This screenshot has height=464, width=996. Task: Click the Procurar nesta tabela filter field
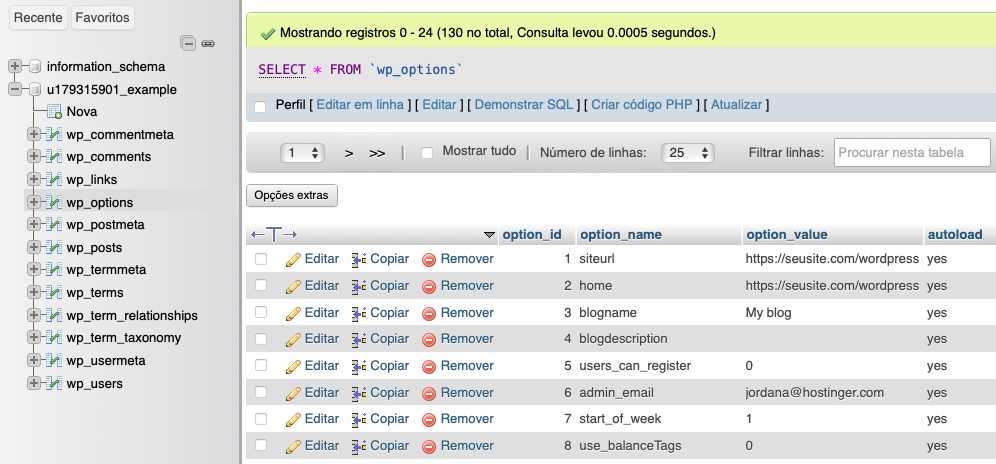[x=912, y=153]
